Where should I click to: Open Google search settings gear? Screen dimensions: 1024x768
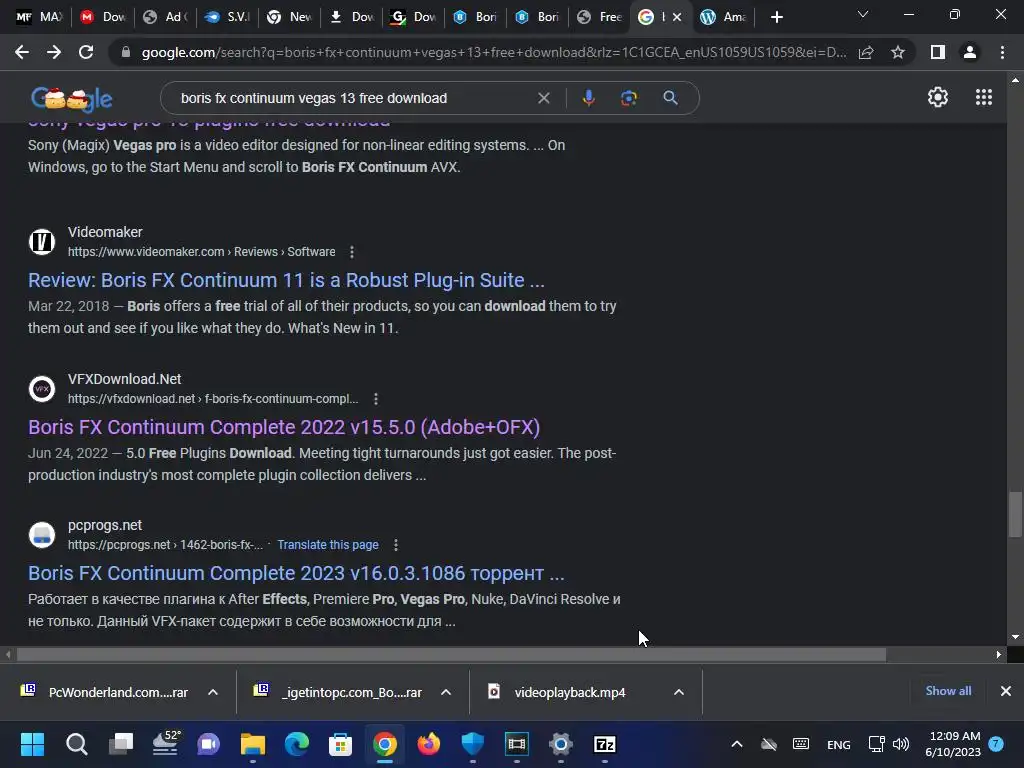pos(938,97)
